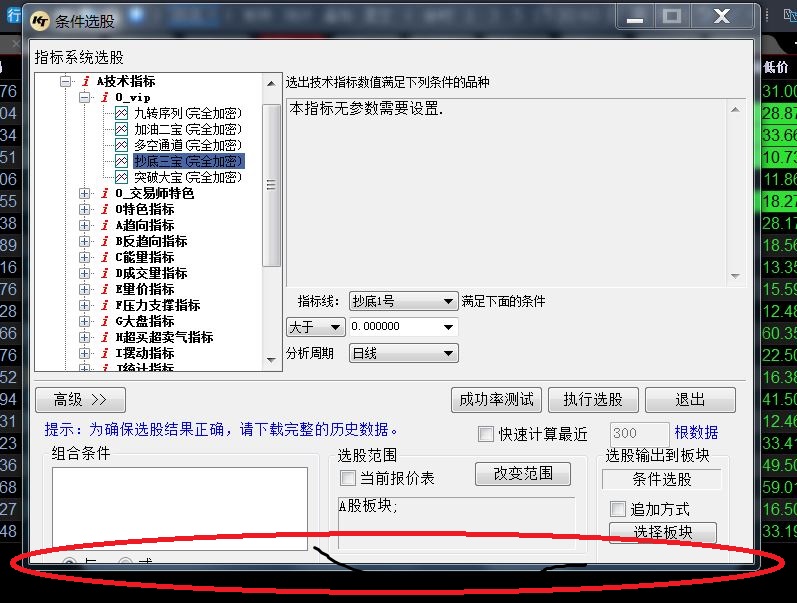Click the red icon beside C能量指标
Screen dimensions: 797x603
pyautogui.click(x=104, y=257)
